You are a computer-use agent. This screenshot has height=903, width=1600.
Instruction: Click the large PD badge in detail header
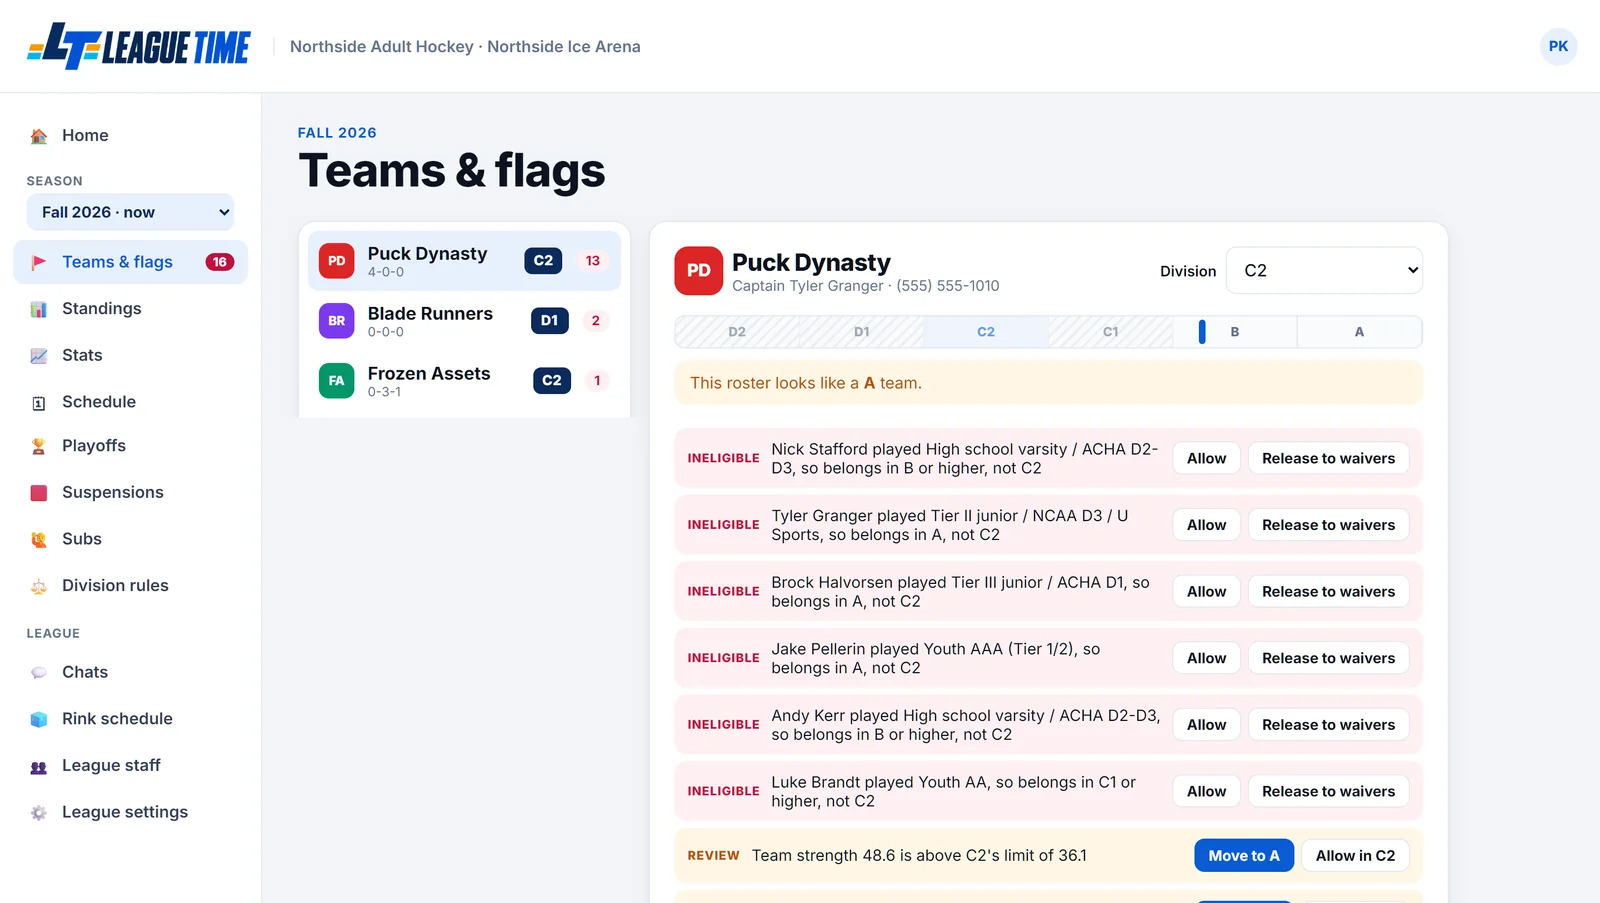tap(699, 271)
